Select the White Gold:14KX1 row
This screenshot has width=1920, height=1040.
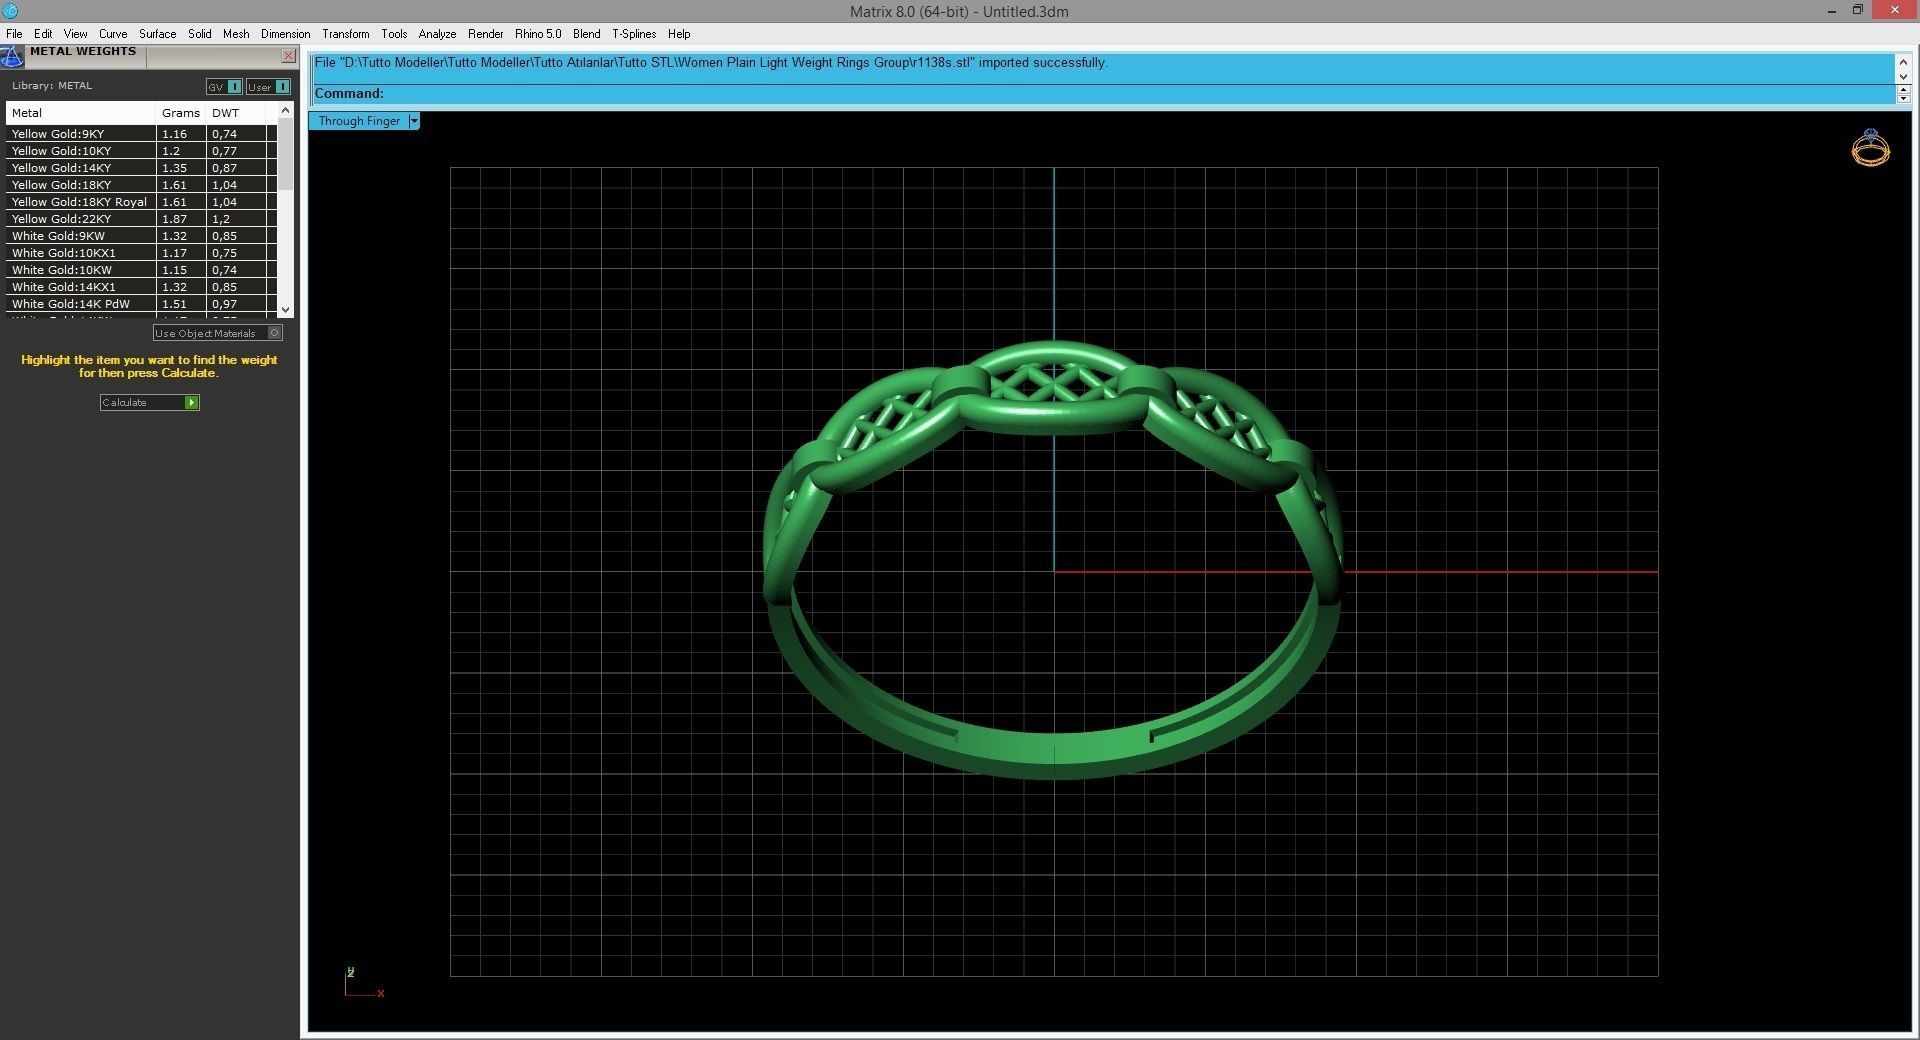pyautogui.click(x=142, y=287)
